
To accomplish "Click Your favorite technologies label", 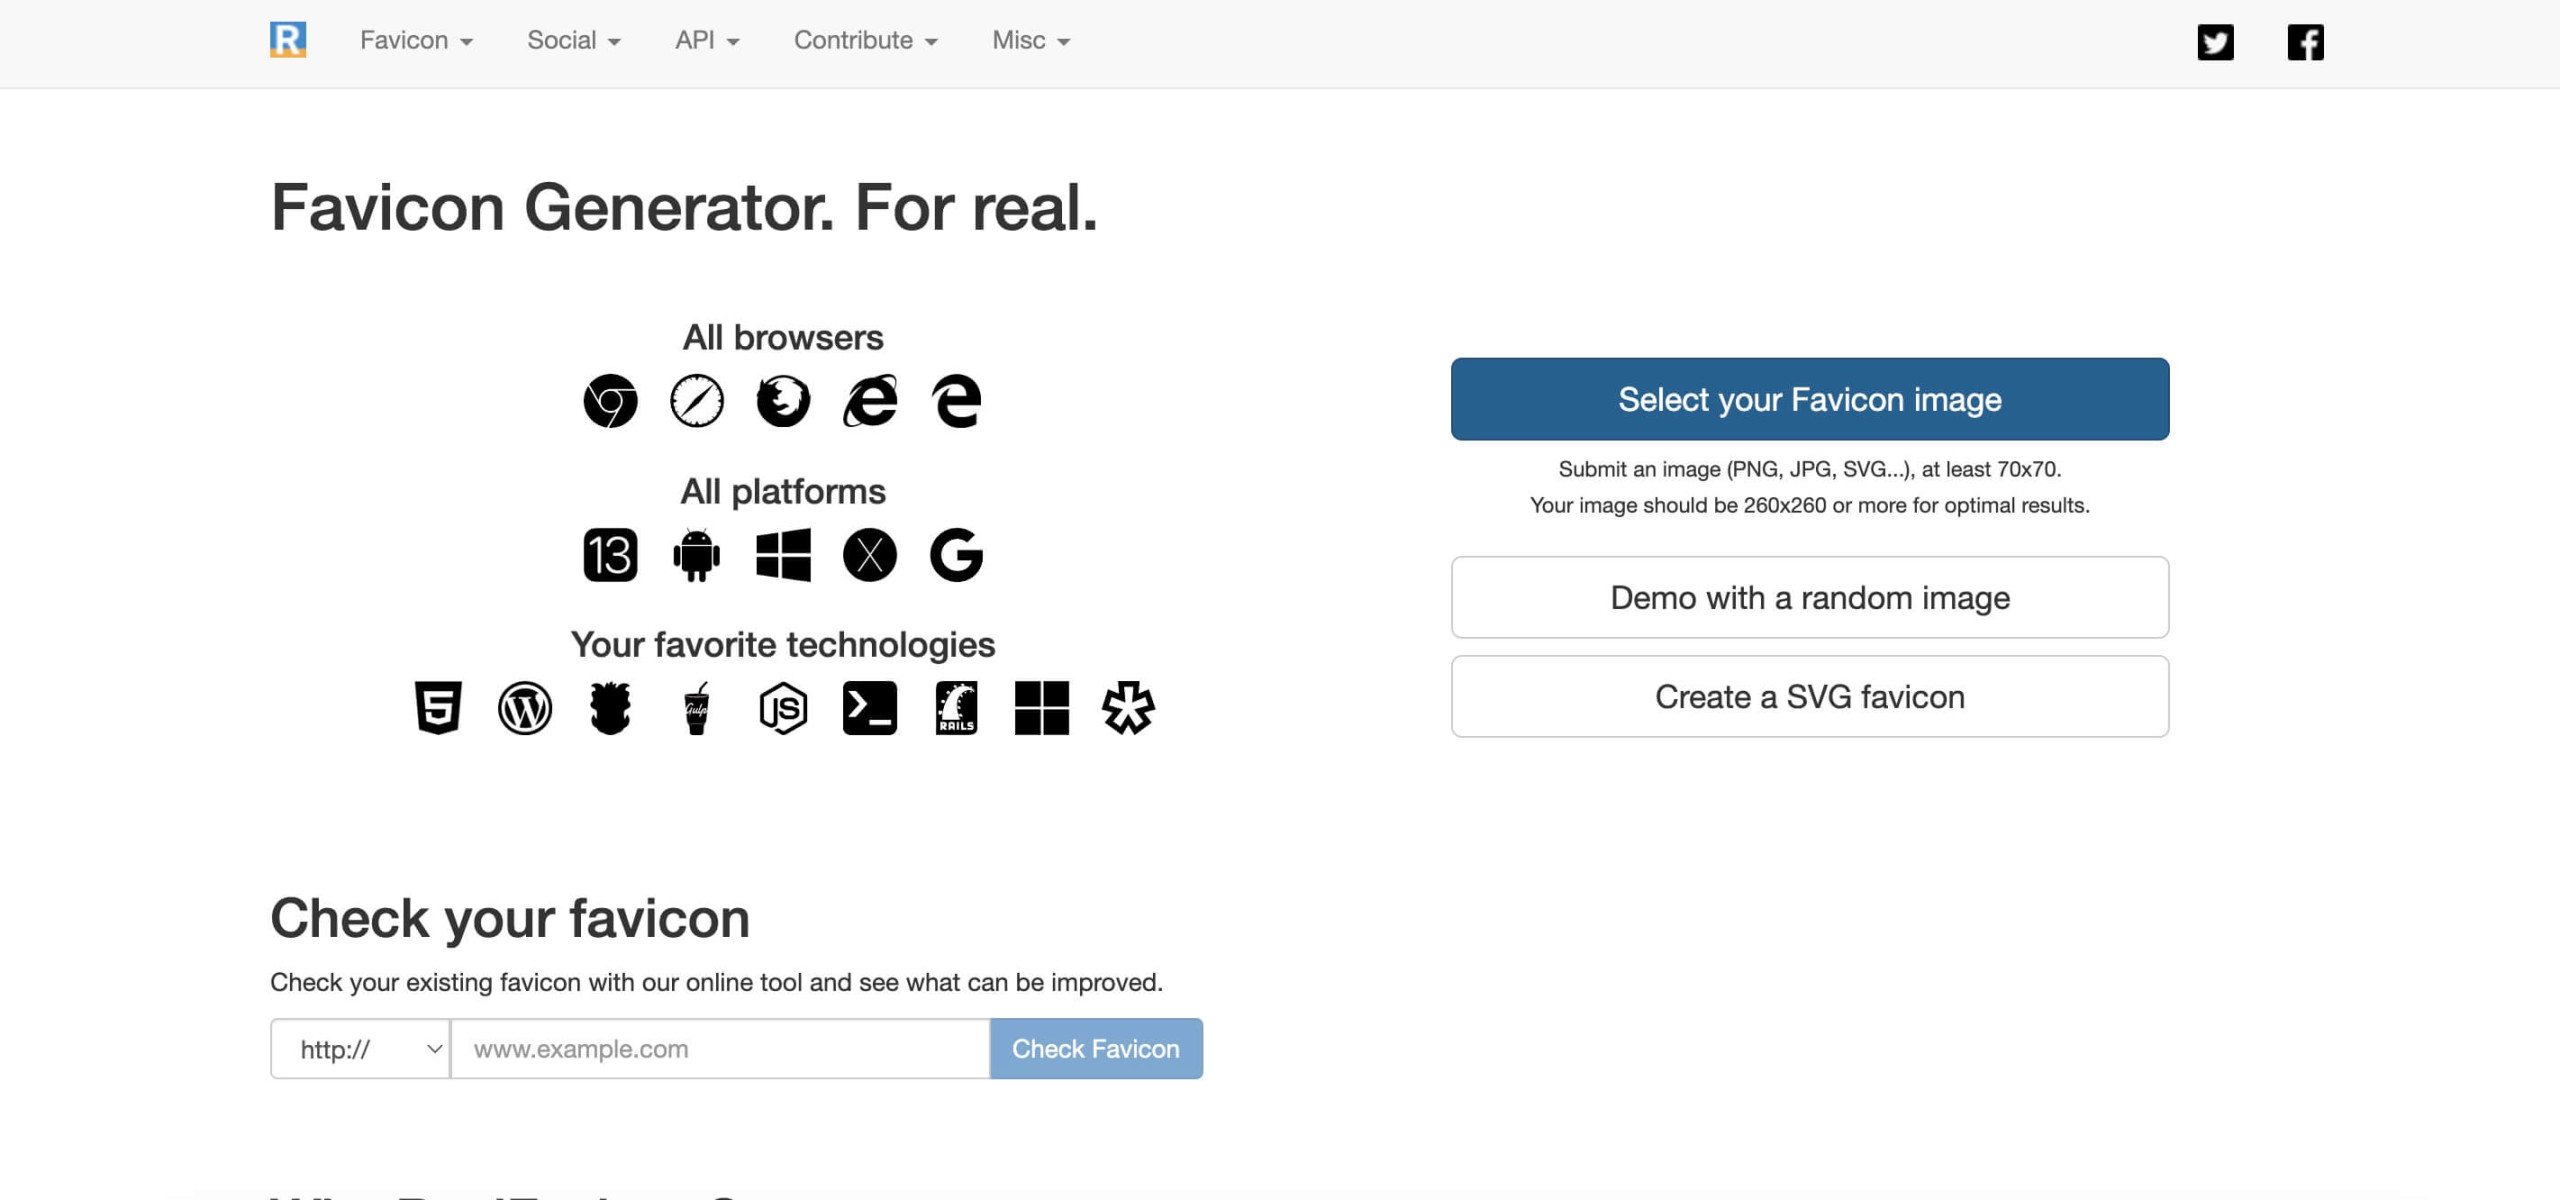I will point(783,645).
